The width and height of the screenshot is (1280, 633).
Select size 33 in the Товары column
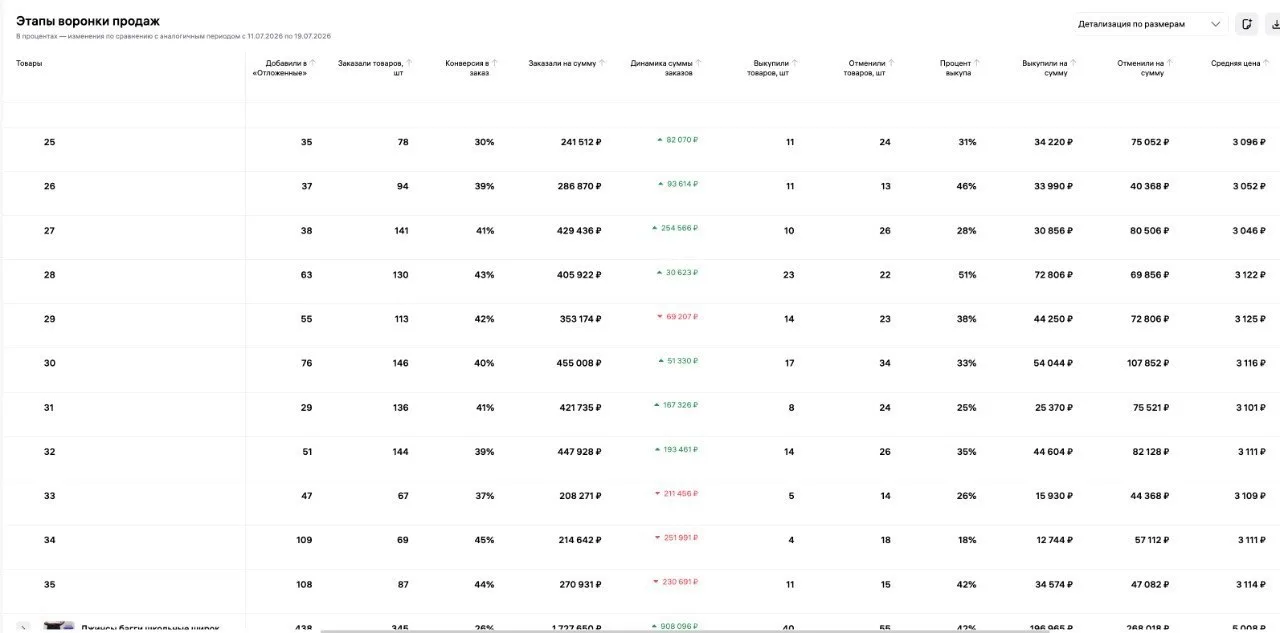pos(50,496)
